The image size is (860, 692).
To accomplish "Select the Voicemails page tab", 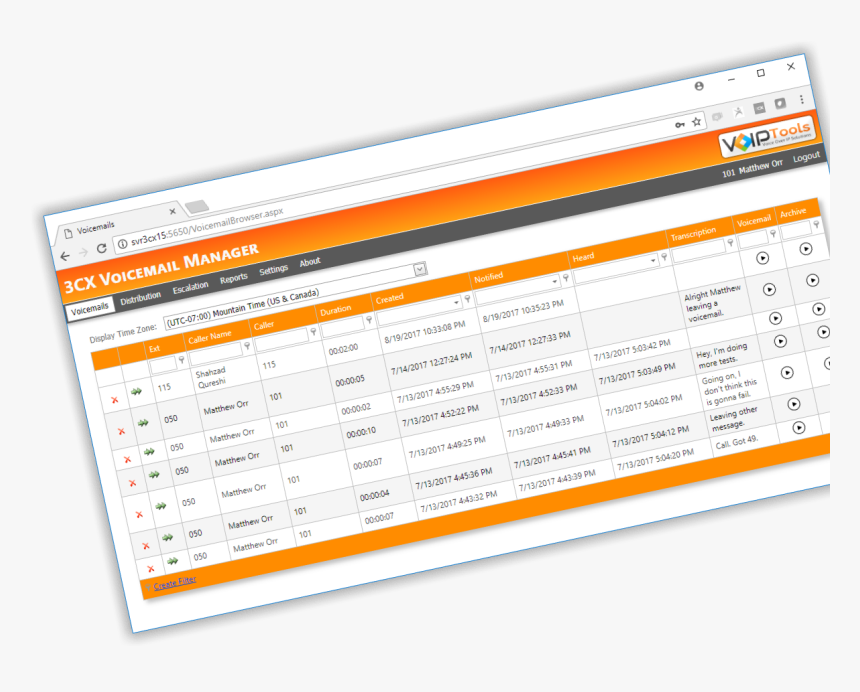I will pyautogui.click(x=89, y=309).
